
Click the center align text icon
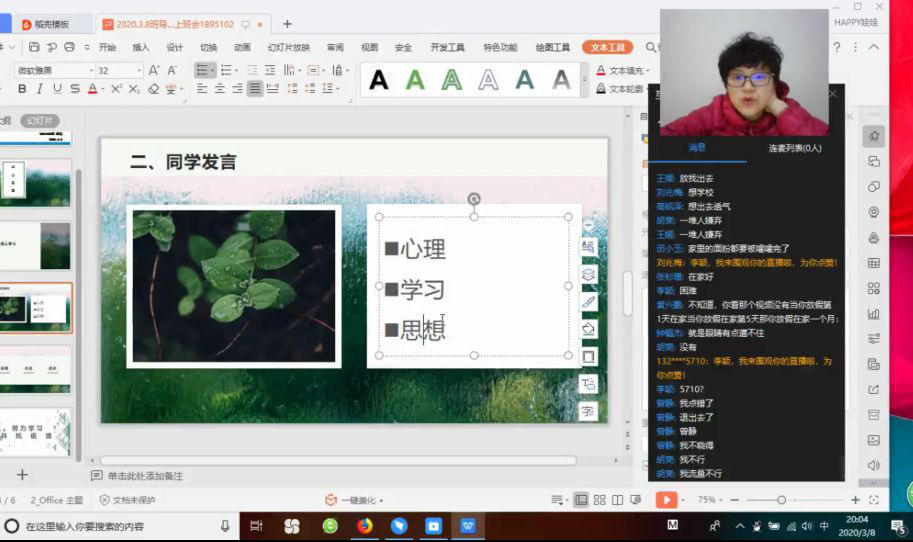(219, 89)
